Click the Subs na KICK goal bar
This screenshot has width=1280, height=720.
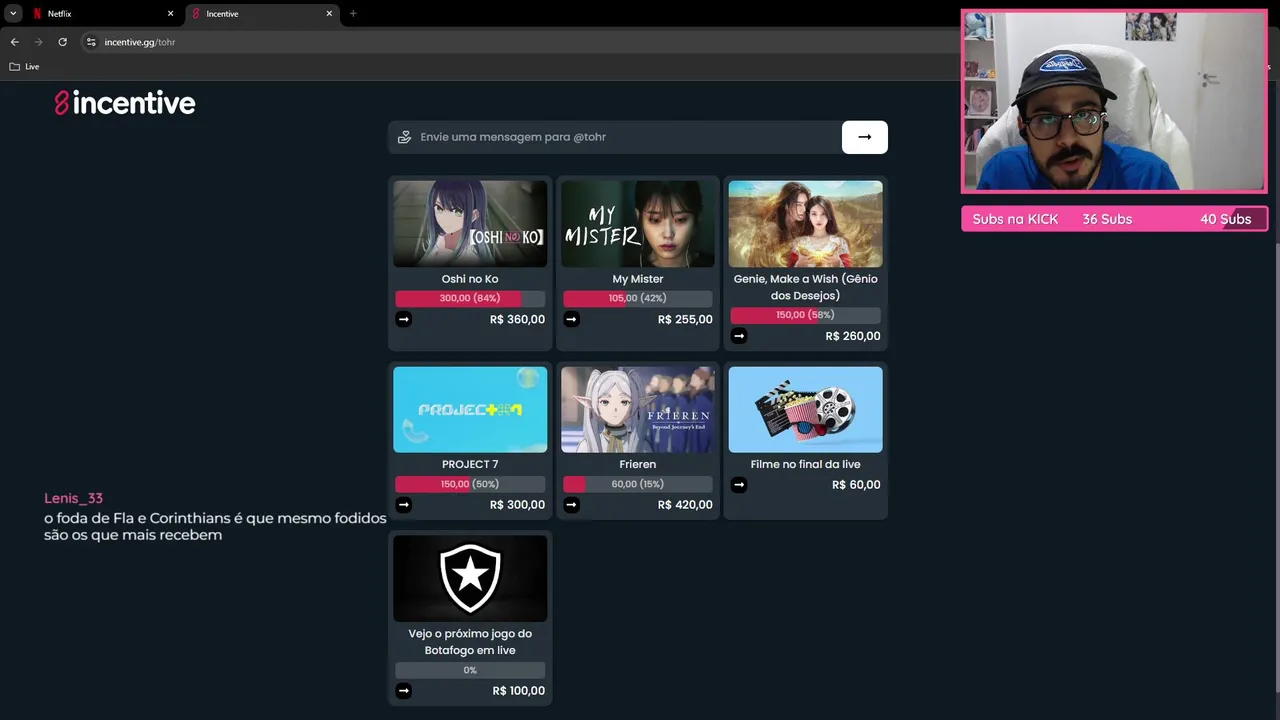pyautogui.click(x=1114, y=219)
